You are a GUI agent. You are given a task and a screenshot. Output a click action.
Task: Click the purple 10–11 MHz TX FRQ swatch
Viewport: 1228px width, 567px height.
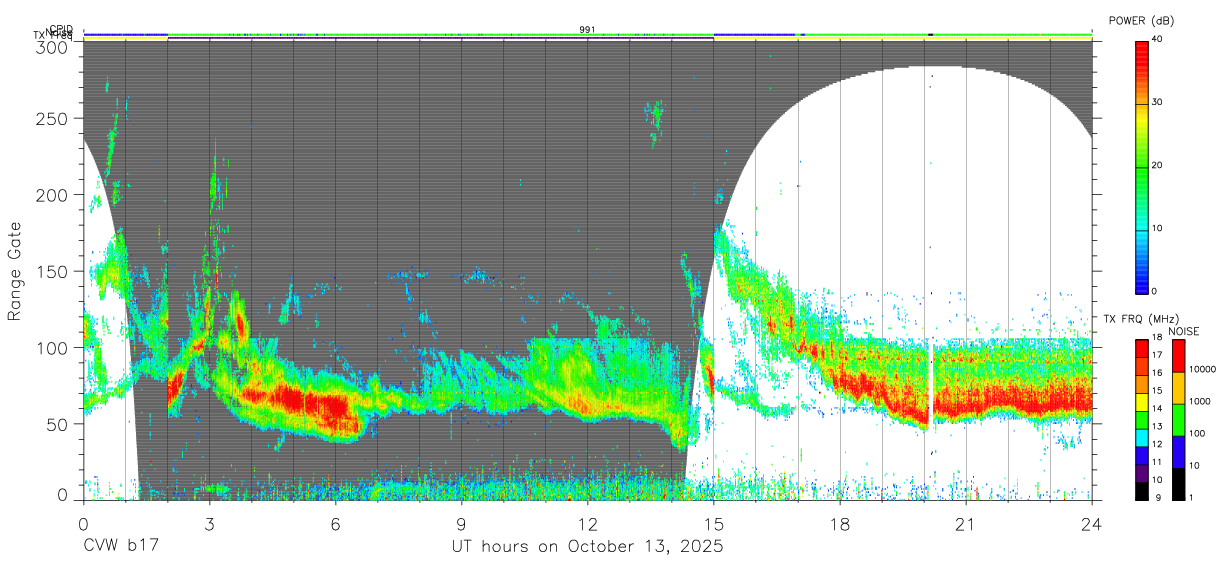1142,473
